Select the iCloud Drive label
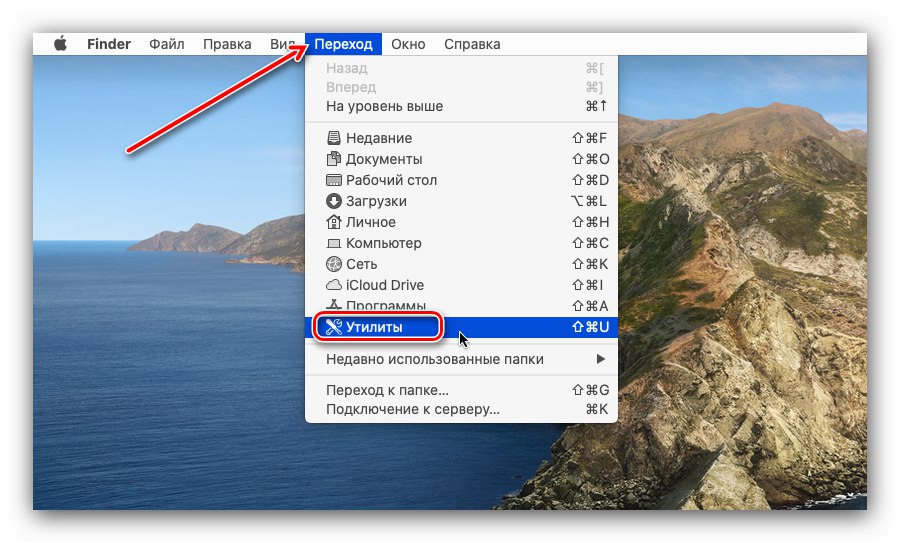The image size is (900, 543). click(x=385, y=285)
